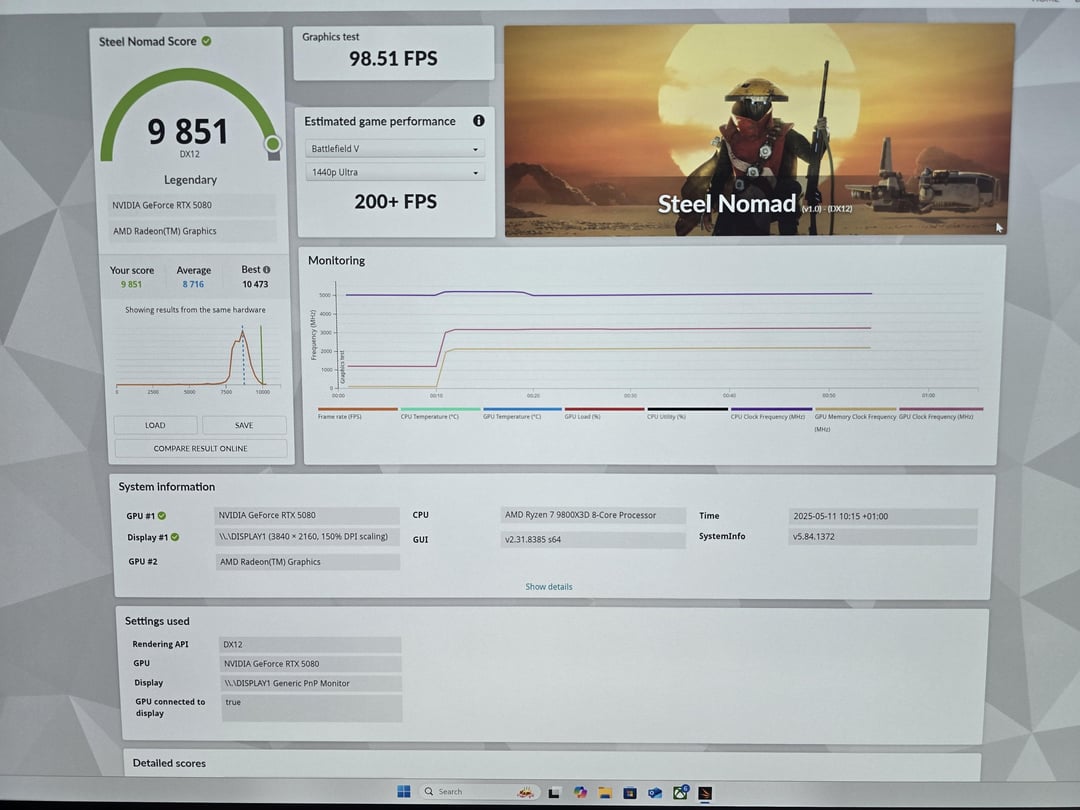Click the SAVE button
1080x810 pixels.
coord(244,425)
